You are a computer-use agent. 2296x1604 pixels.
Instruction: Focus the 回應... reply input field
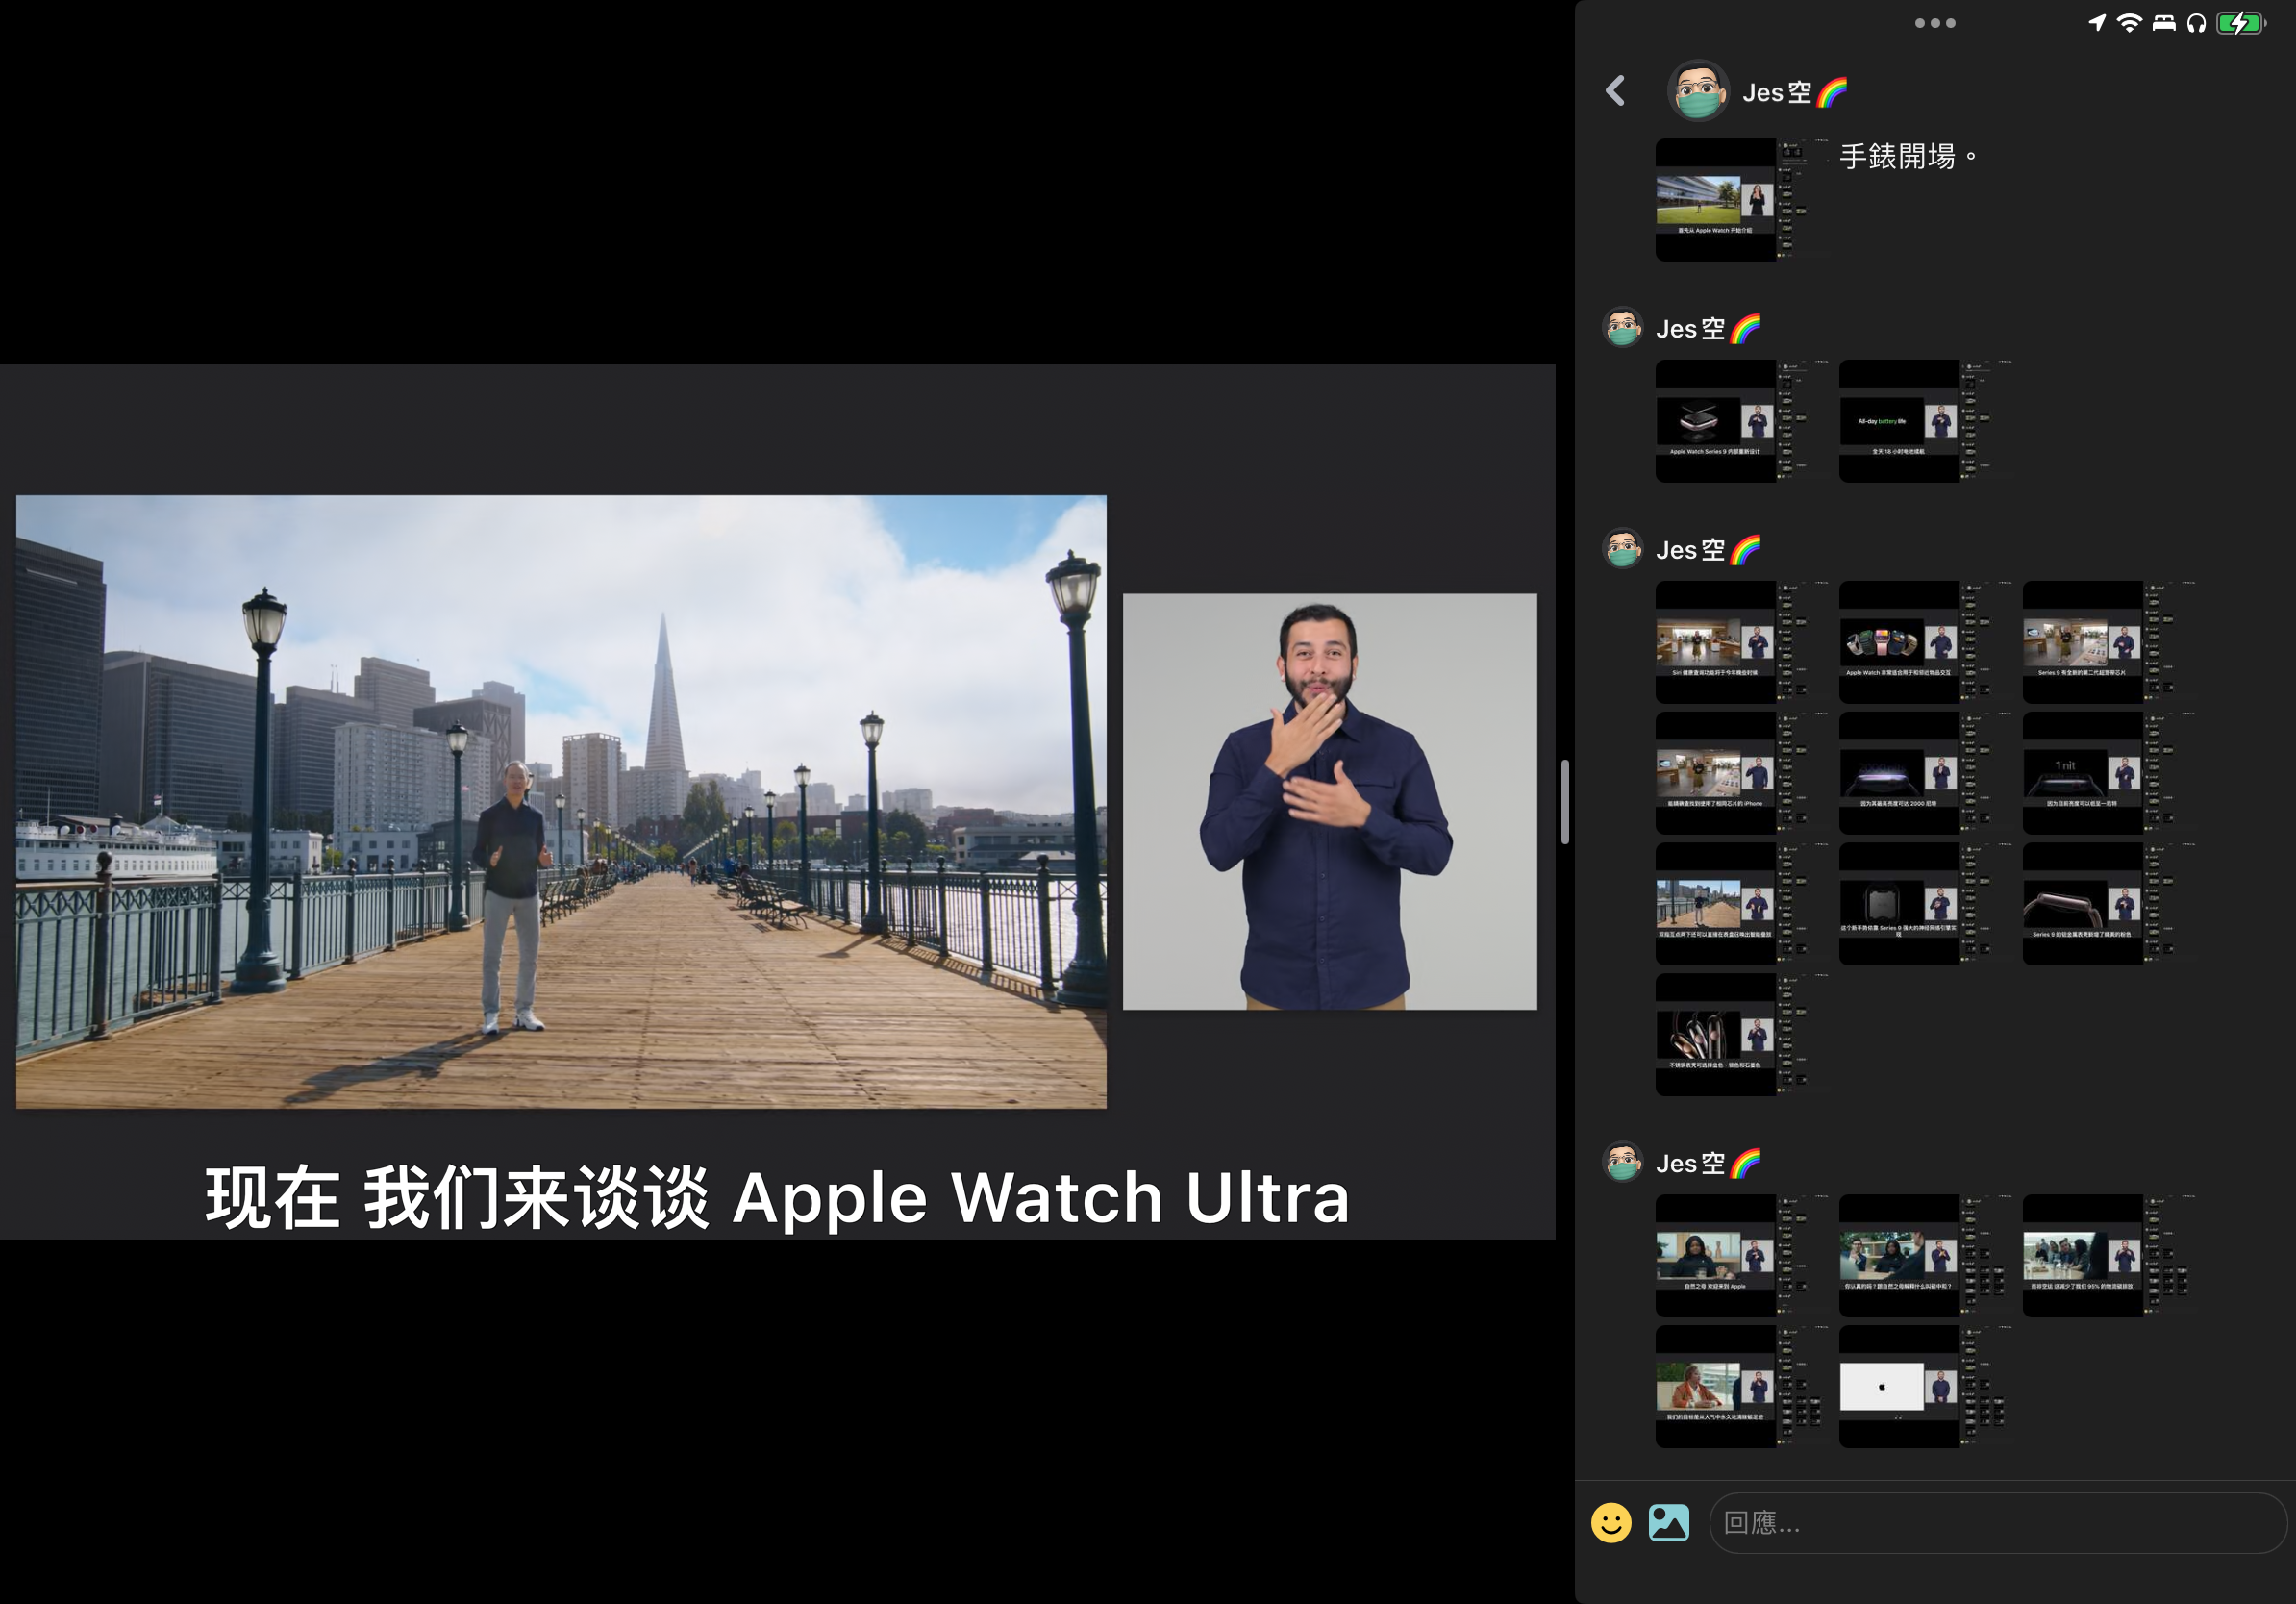tap(1997, 1523)
